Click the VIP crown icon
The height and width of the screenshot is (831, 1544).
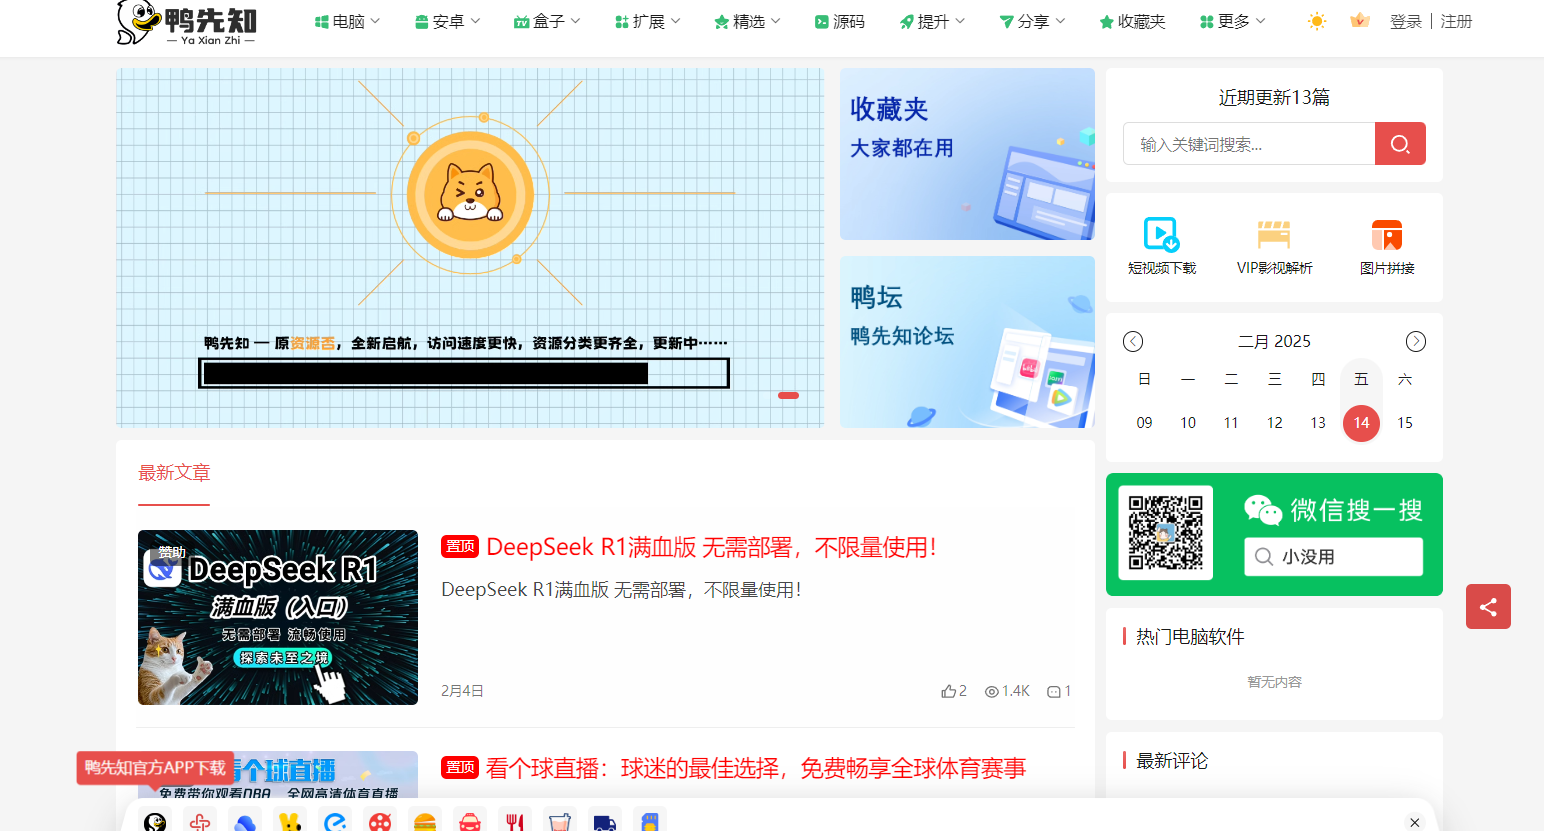coord(1359,20)
